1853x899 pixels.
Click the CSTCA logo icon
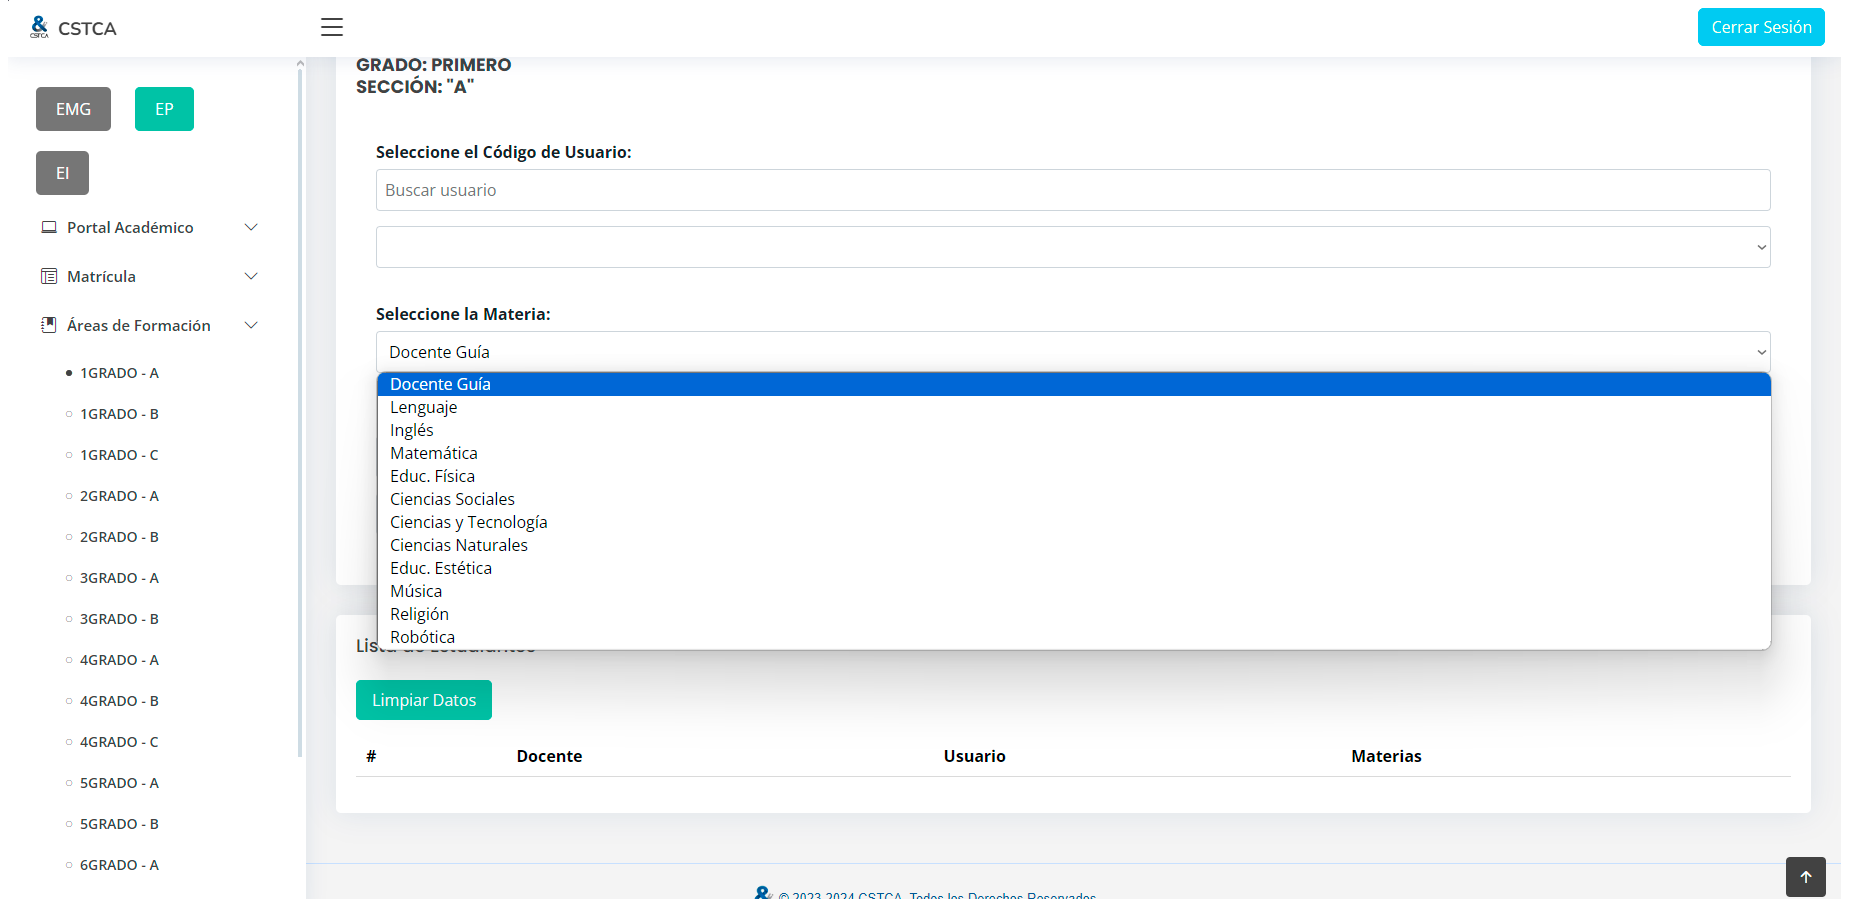[39, 27]
